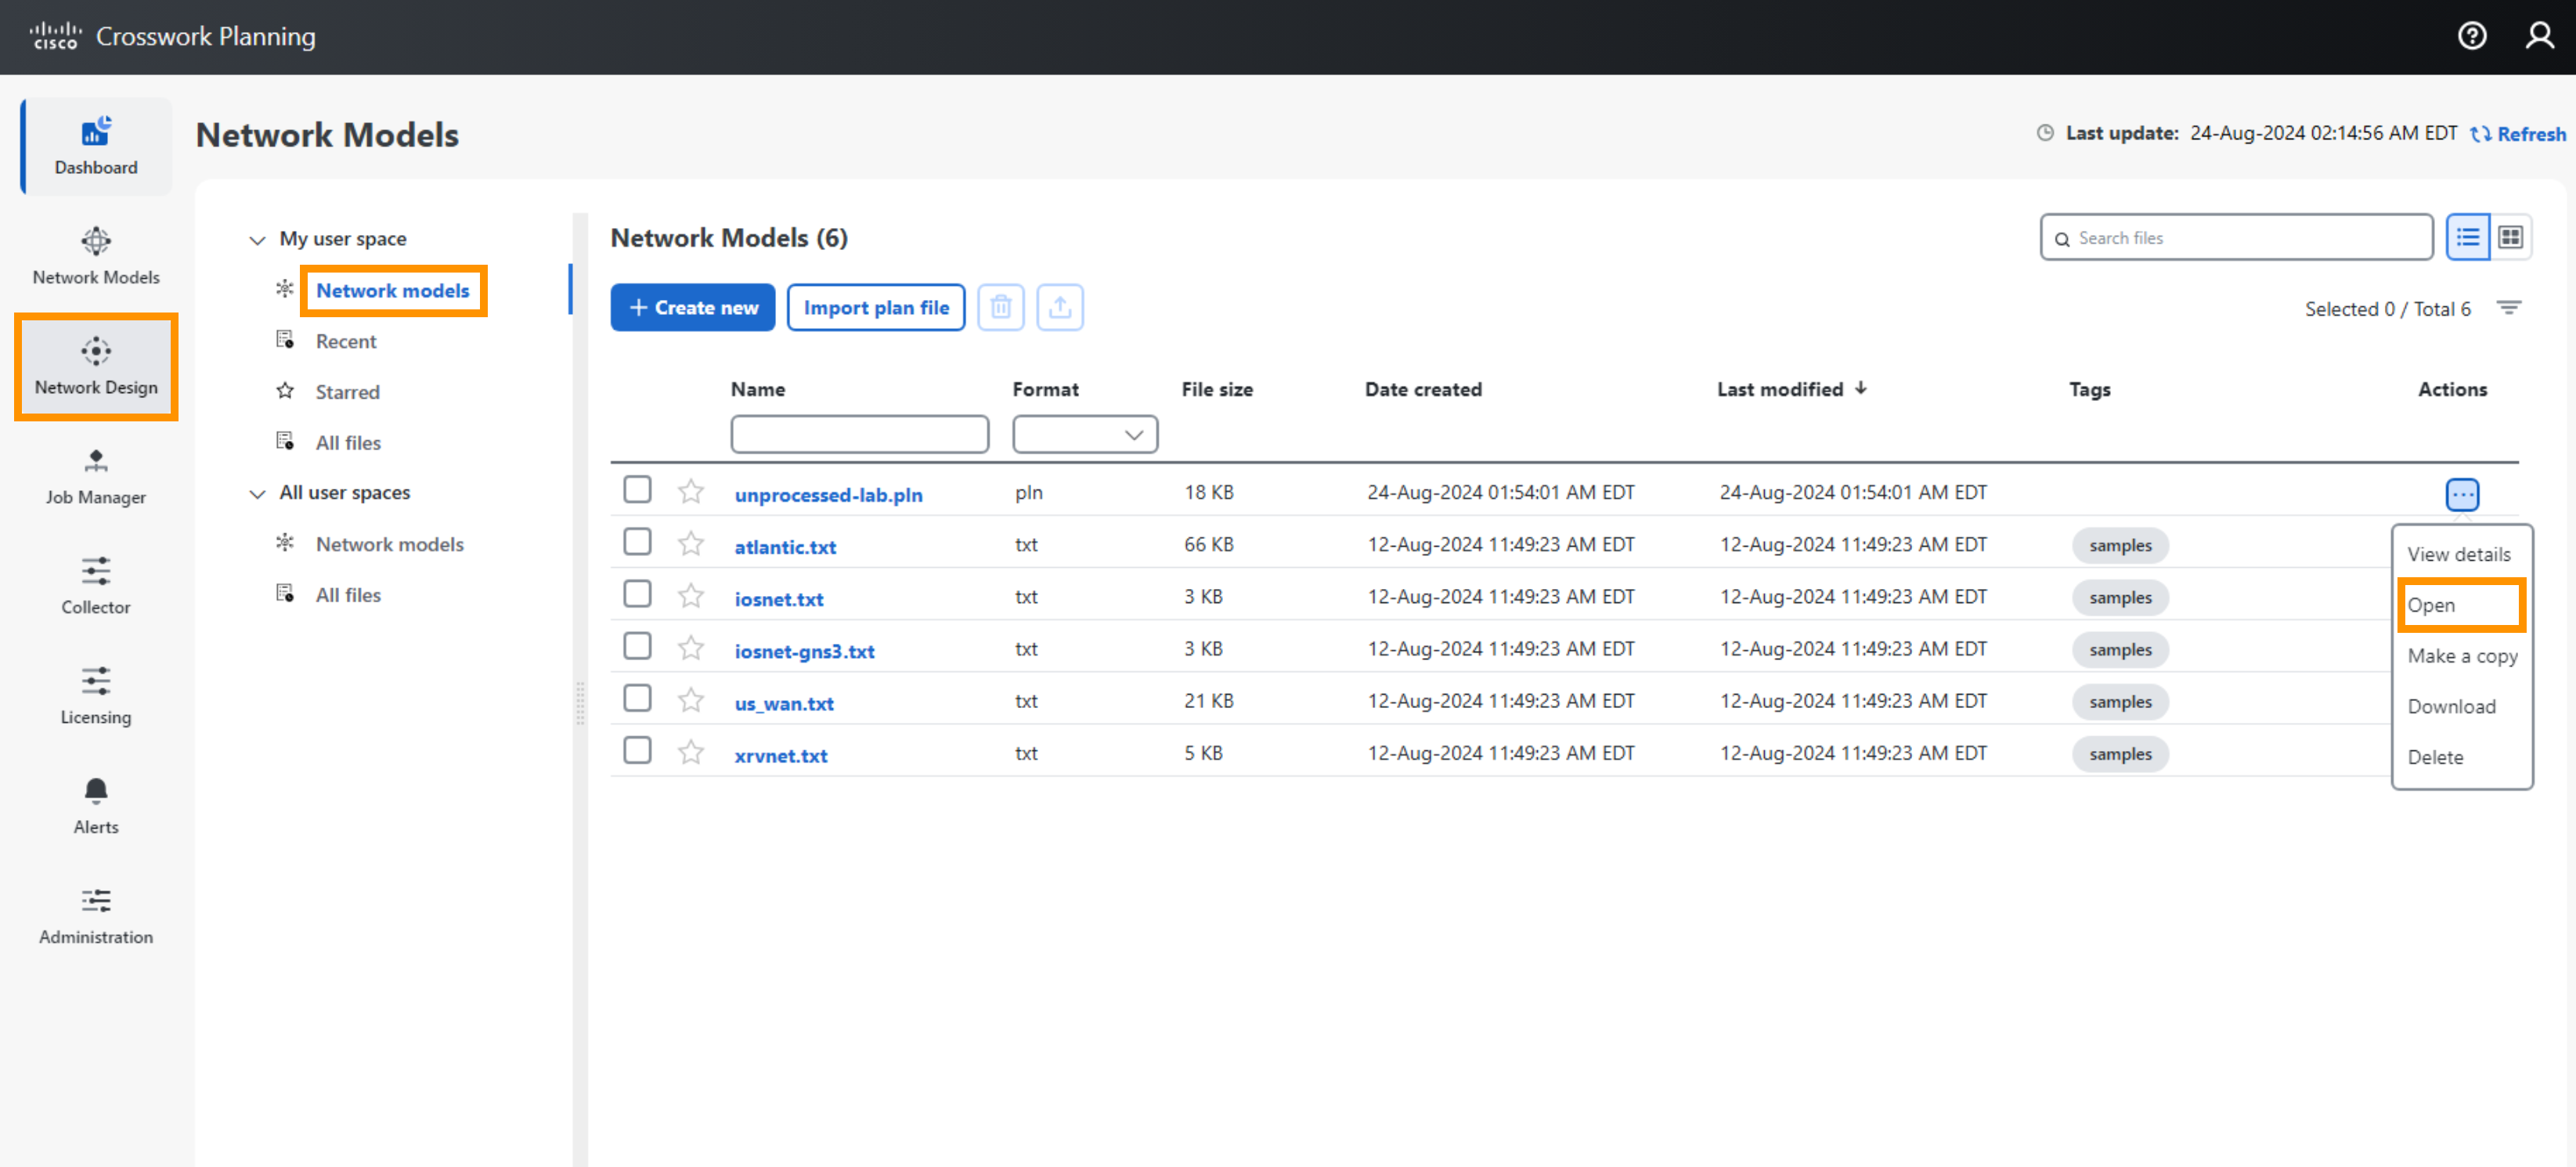Star the us_wan.txt file
Image resolution: width=2576 pixels, height=1167 pixels.
691,699
